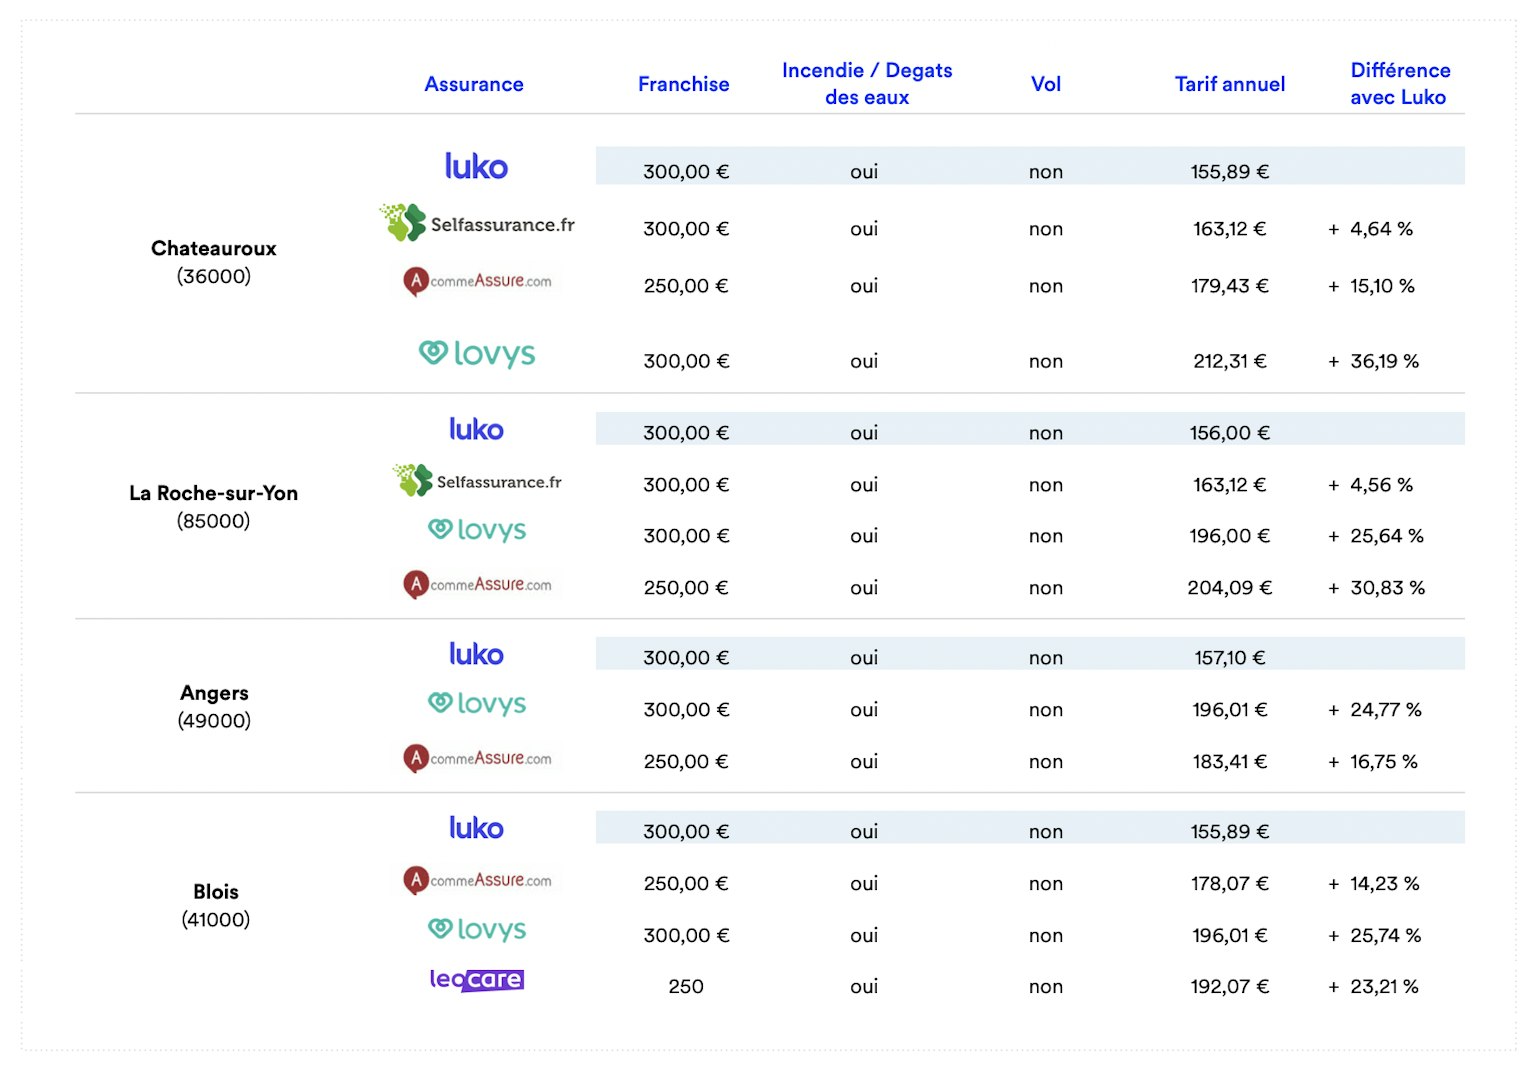Click the + 36,19 % difference value
Viewport: 1536px width, 1071px height.
pyautogui.click(x=1374, y=361)
